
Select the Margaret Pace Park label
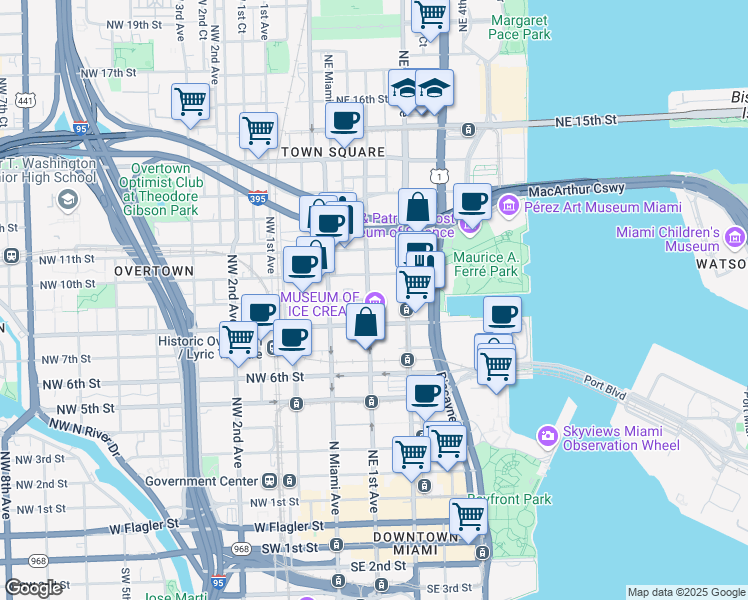point(519,28)
